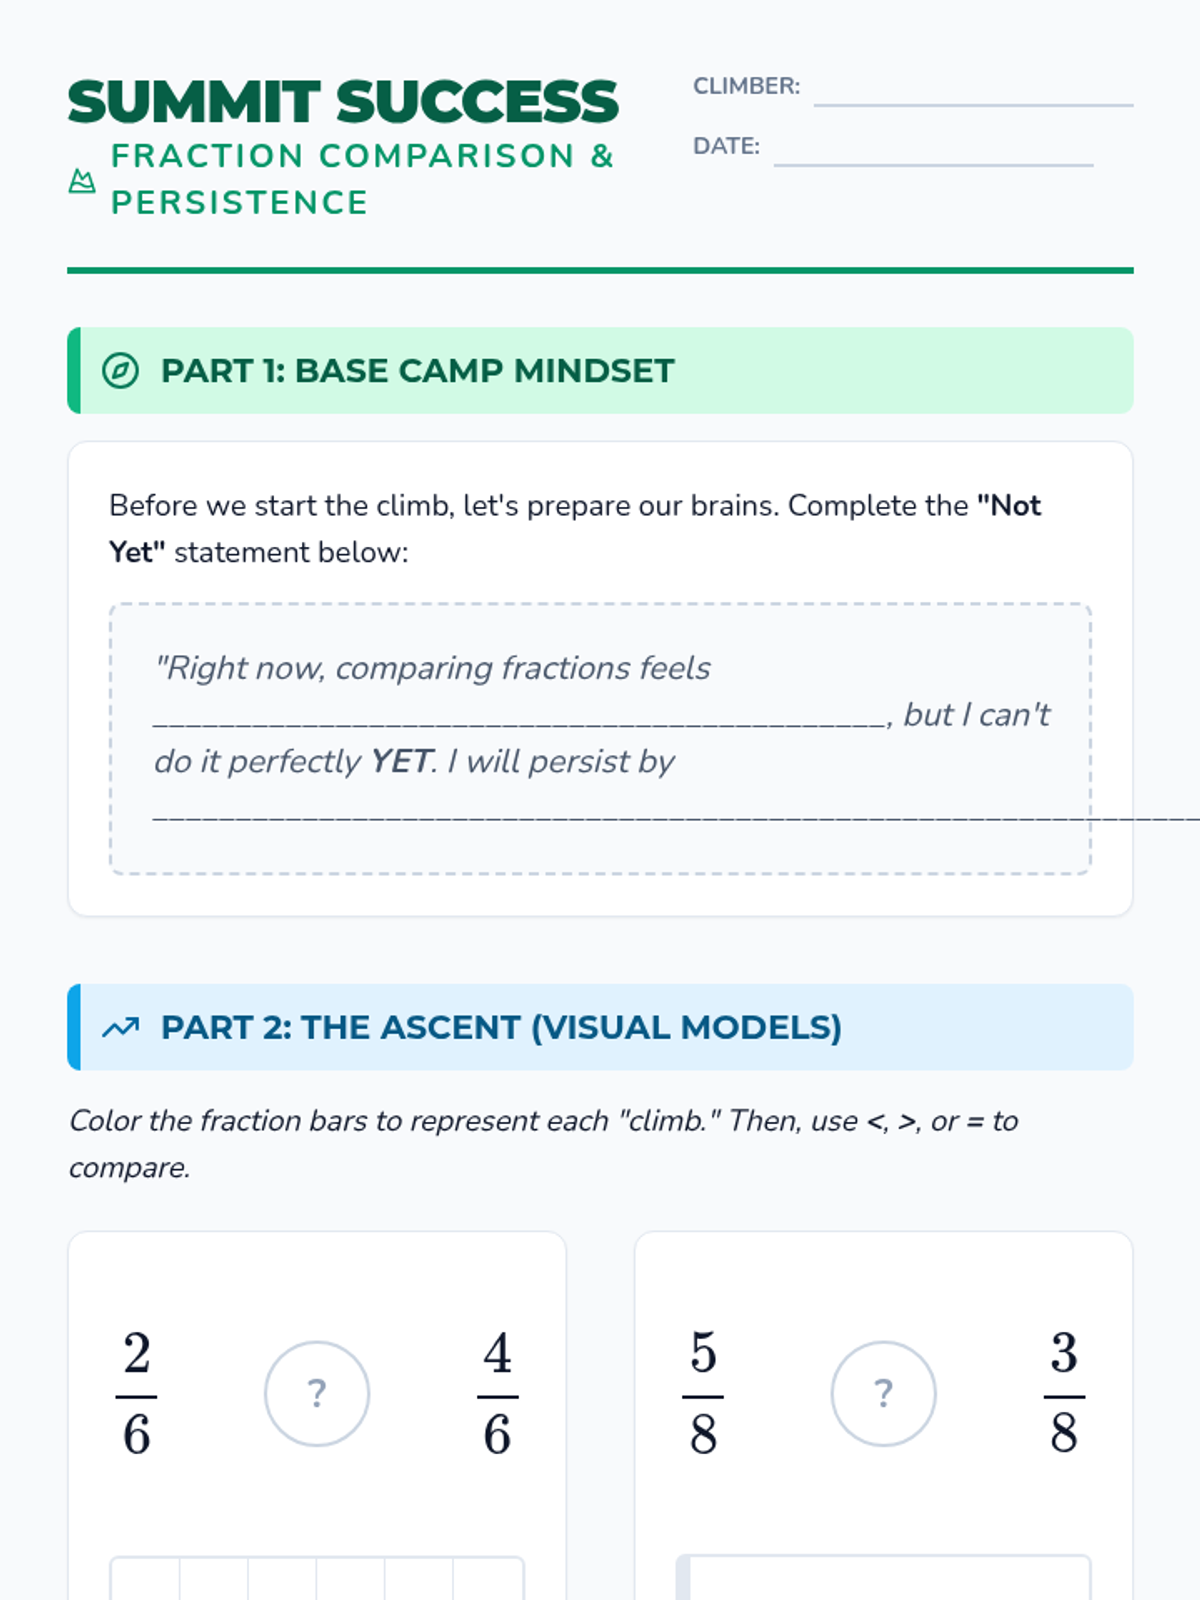The width and height of the screenshot is (1200, 1600).
Task: Click the "Part 1: Base Camp Mindset" heading
Action: point(417,371)
